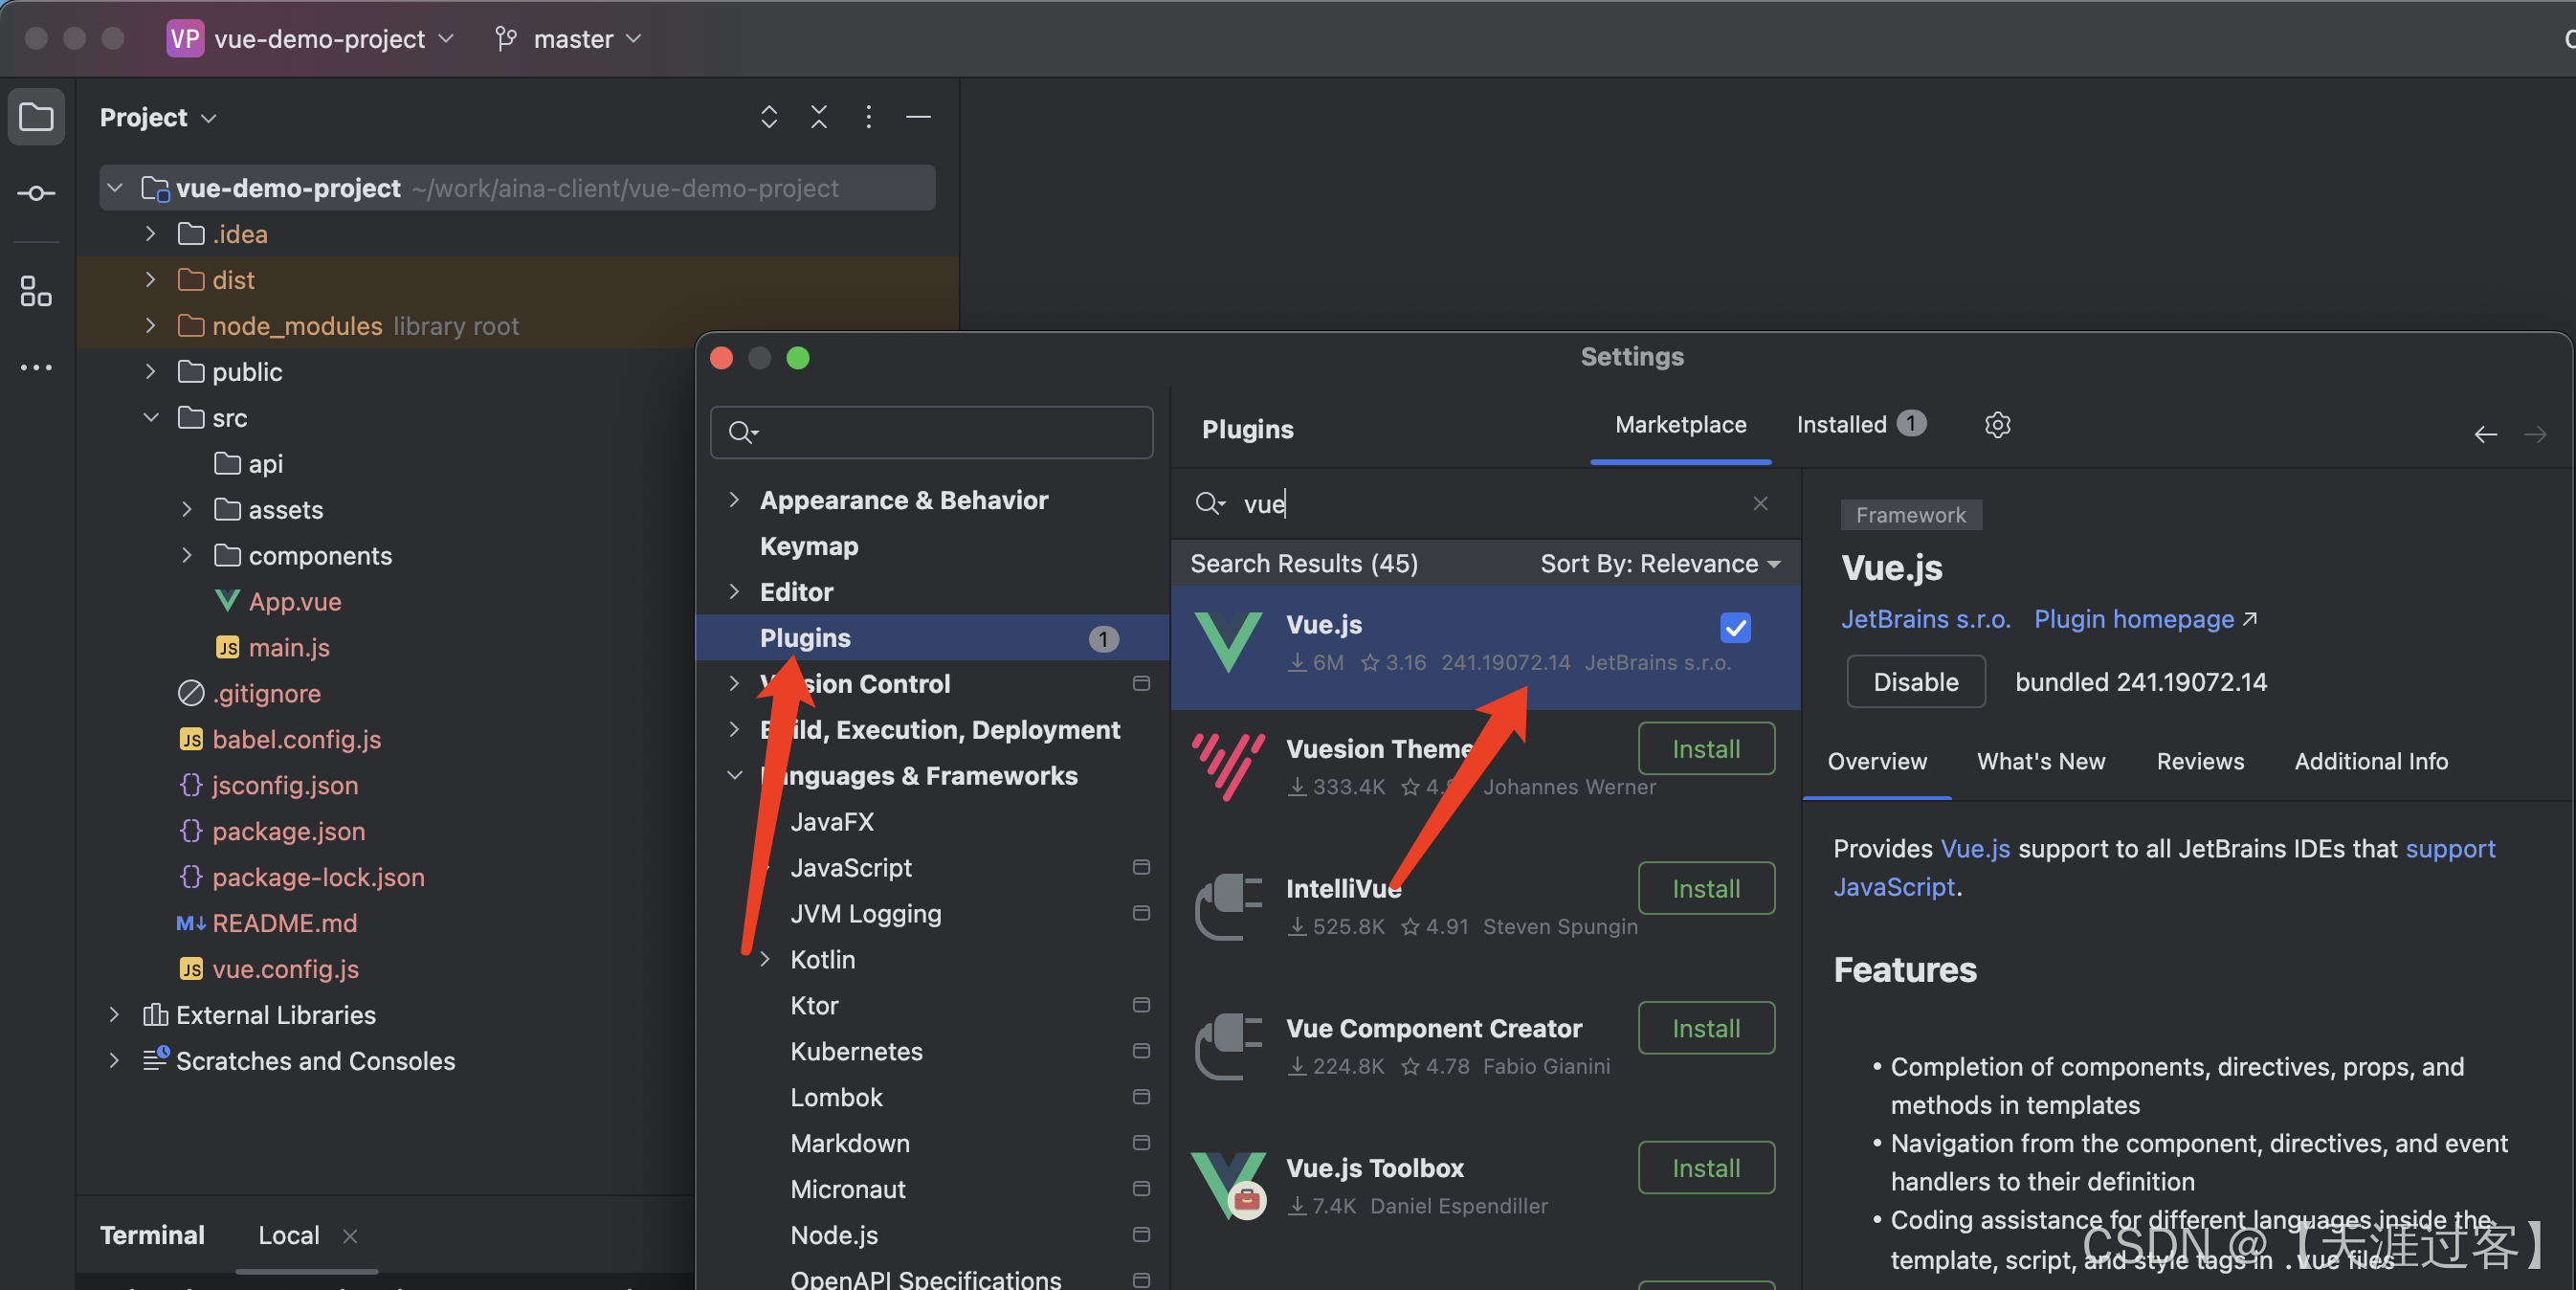Install the IntelliVue plugin
The height and width of the screenshot is (1290, 2576).
tap(1706, 889)
